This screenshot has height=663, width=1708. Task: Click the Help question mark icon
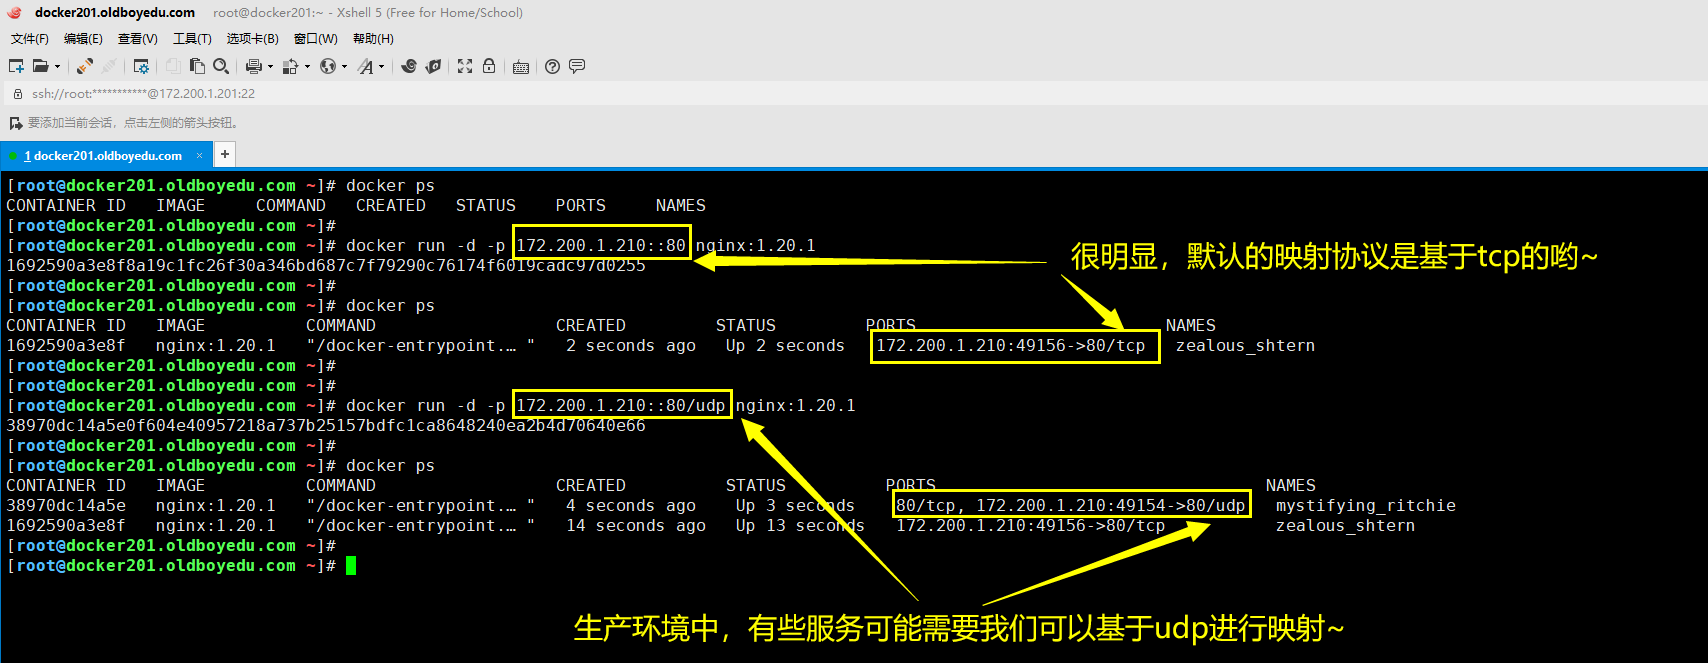point(552,66)
